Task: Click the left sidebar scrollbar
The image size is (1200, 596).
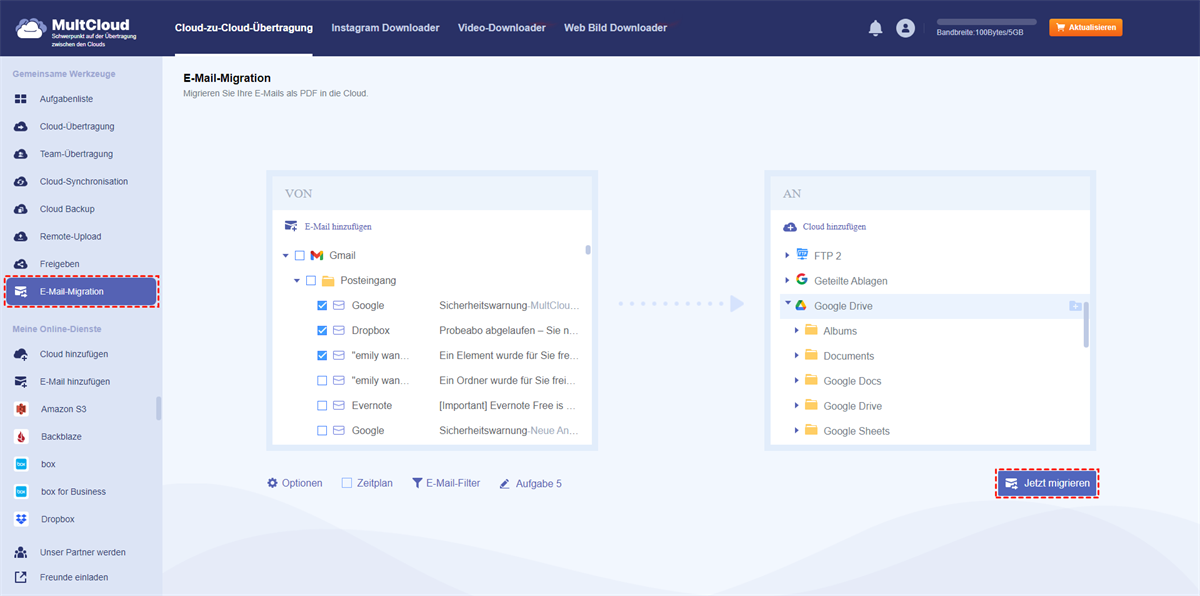Action: click(x=158, y=408)
